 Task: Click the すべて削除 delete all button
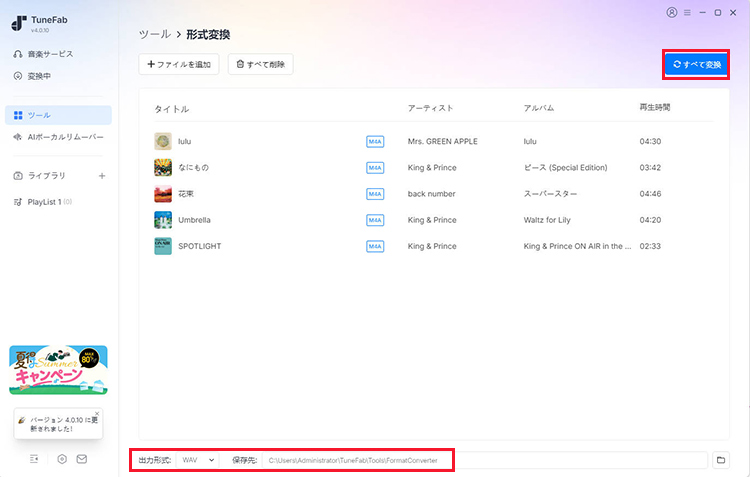point(261,64)
